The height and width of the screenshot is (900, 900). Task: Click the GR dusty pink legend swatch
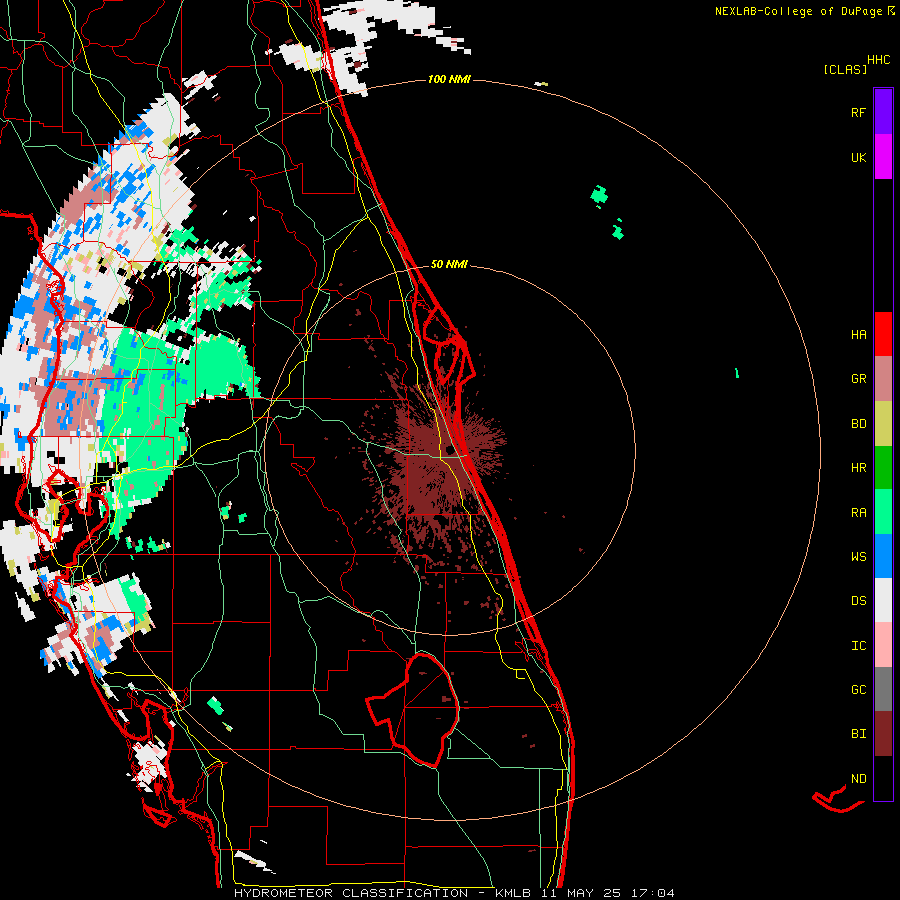(883, 379)
